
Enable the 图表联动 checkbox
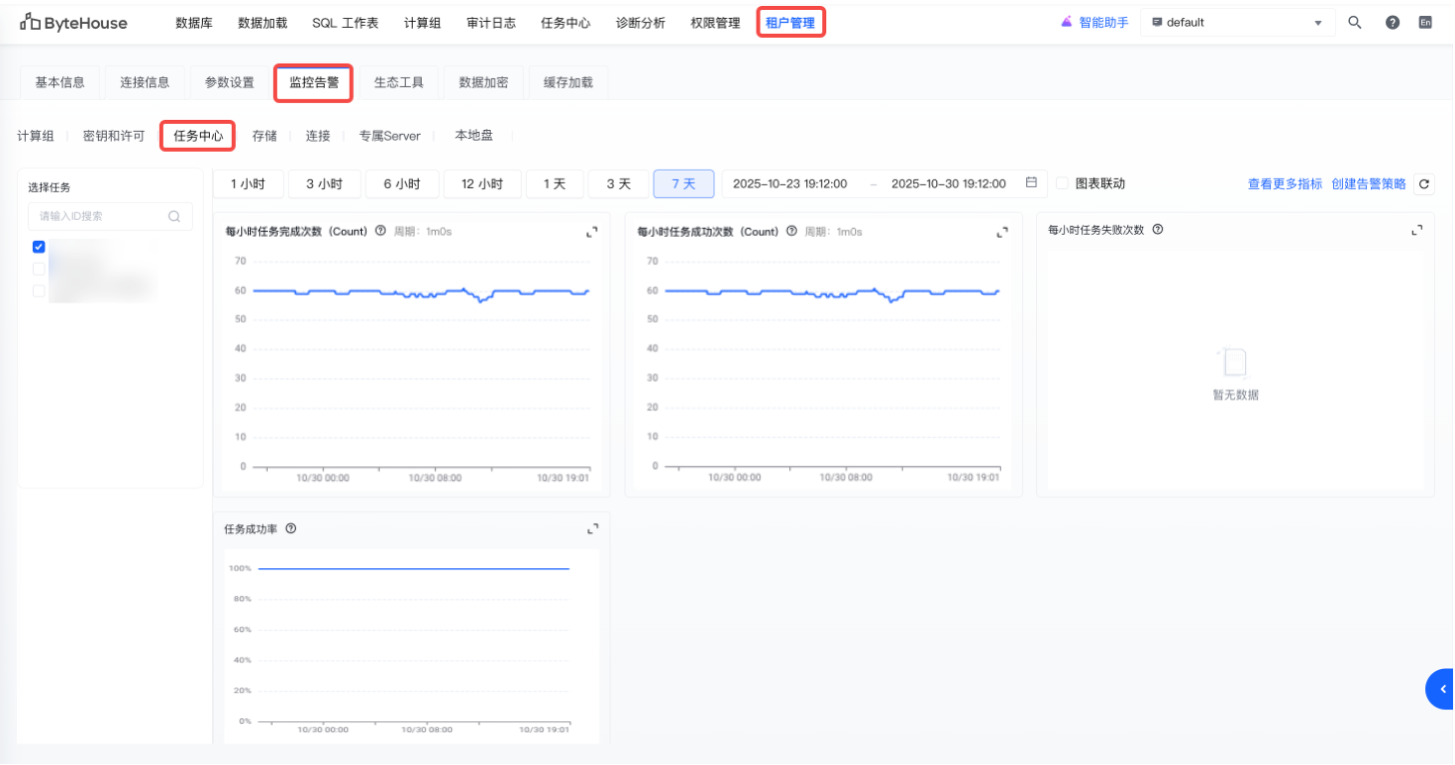pos(1063,184)
